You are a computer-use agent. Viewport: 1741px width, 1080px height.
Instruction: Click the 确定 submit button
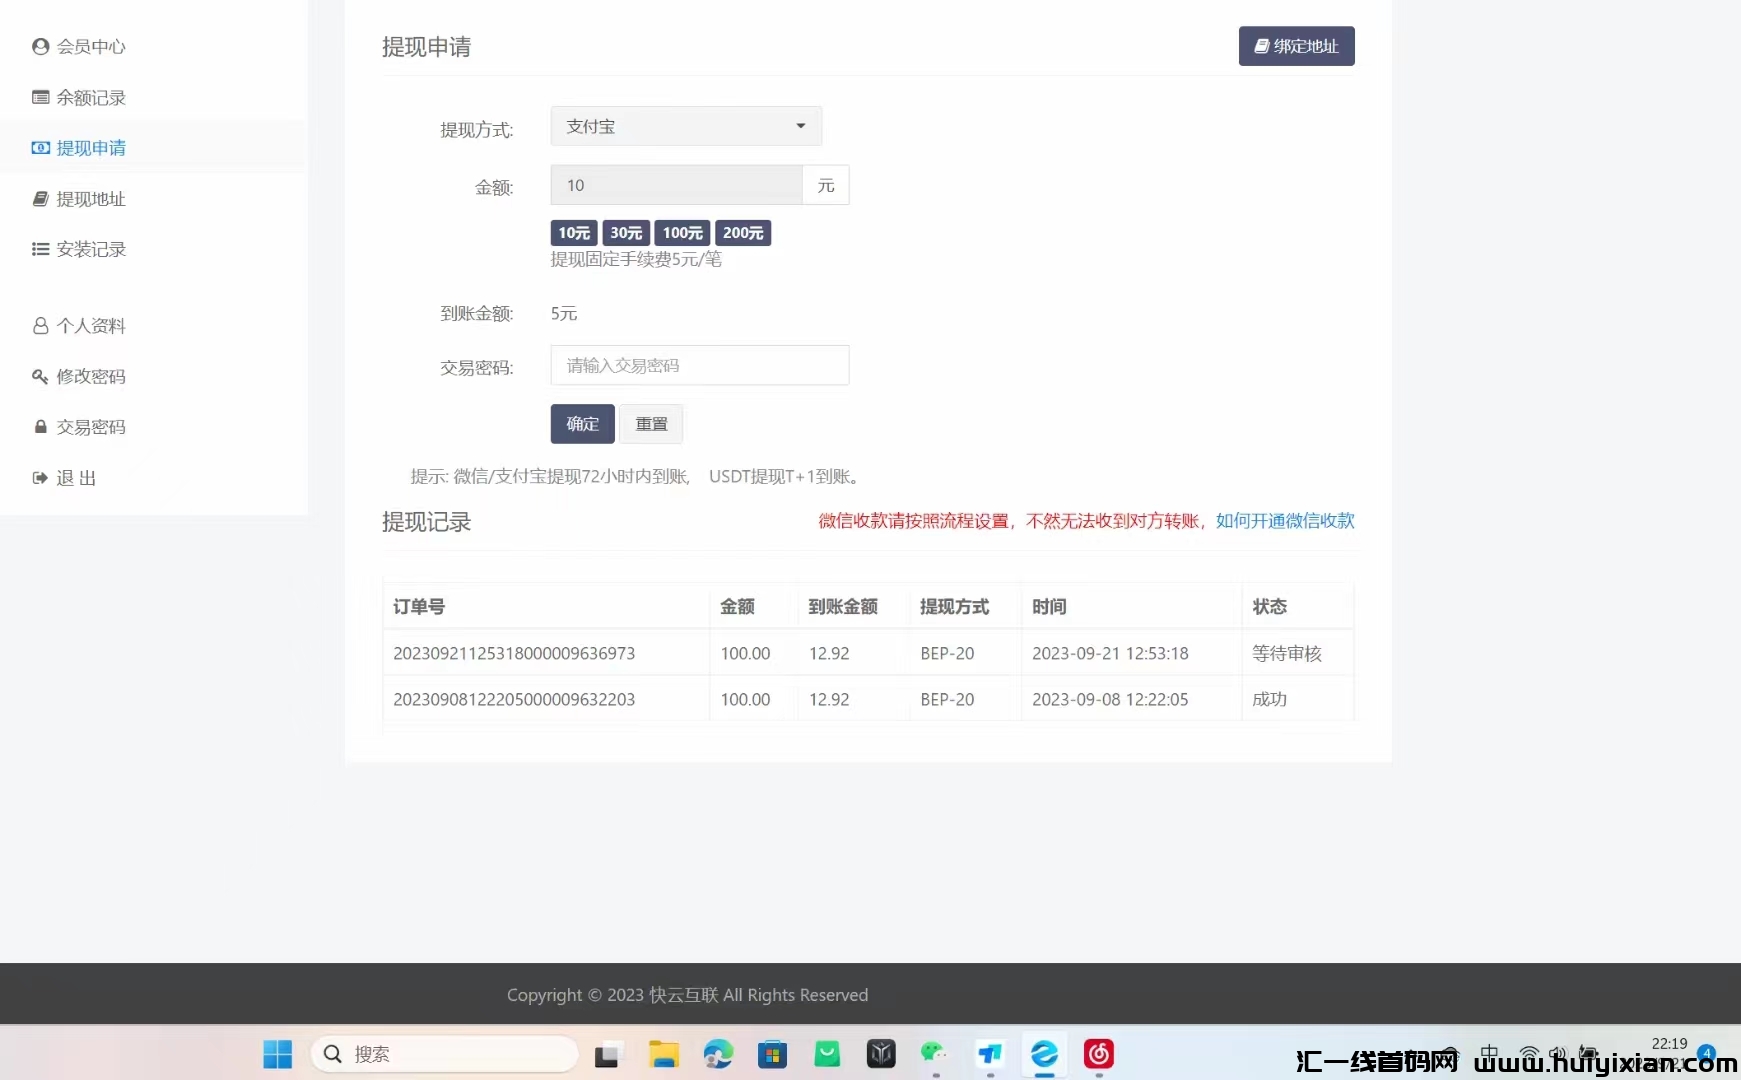(x=582, y=424)
